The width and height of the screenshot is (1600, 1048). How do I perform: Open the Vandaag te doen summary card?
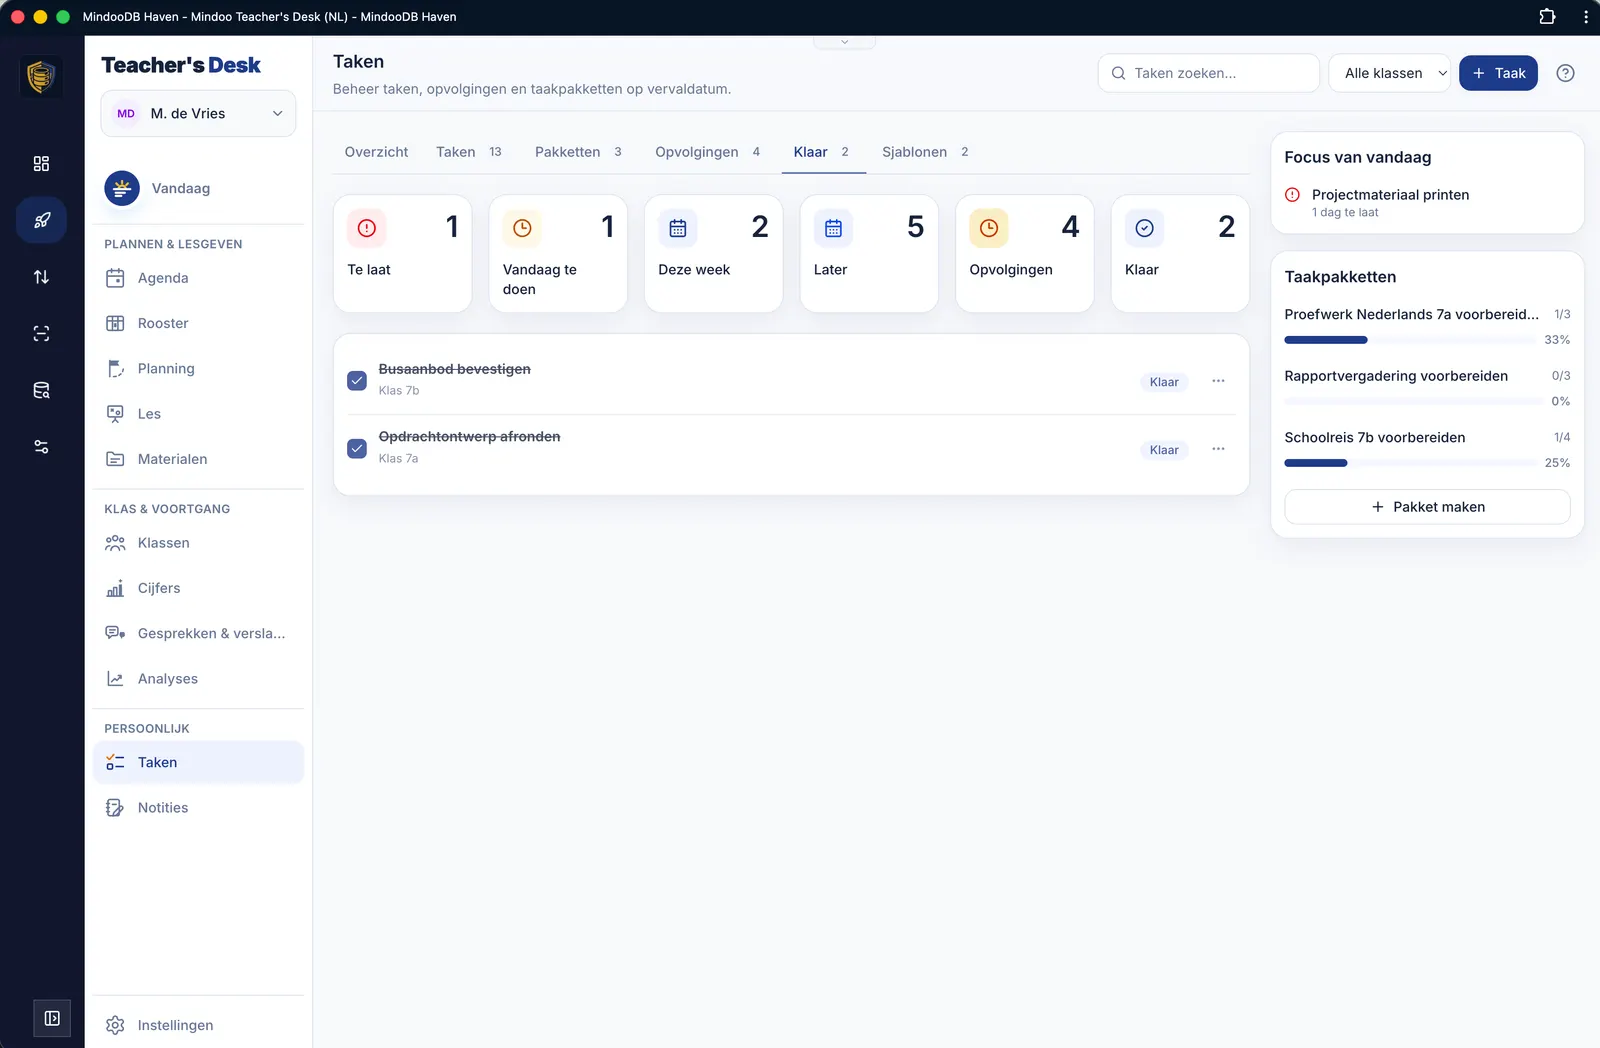(558, 253)
